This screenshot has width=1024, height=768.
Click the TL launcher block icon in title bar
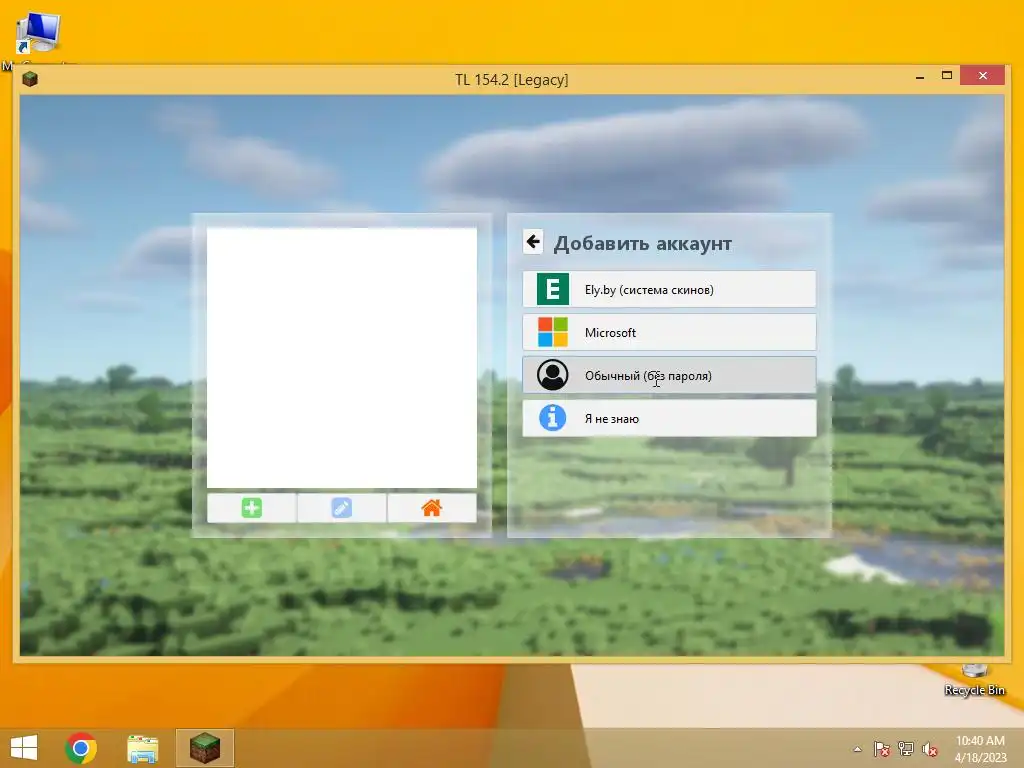pyautogui.click(x=30, y=79)
